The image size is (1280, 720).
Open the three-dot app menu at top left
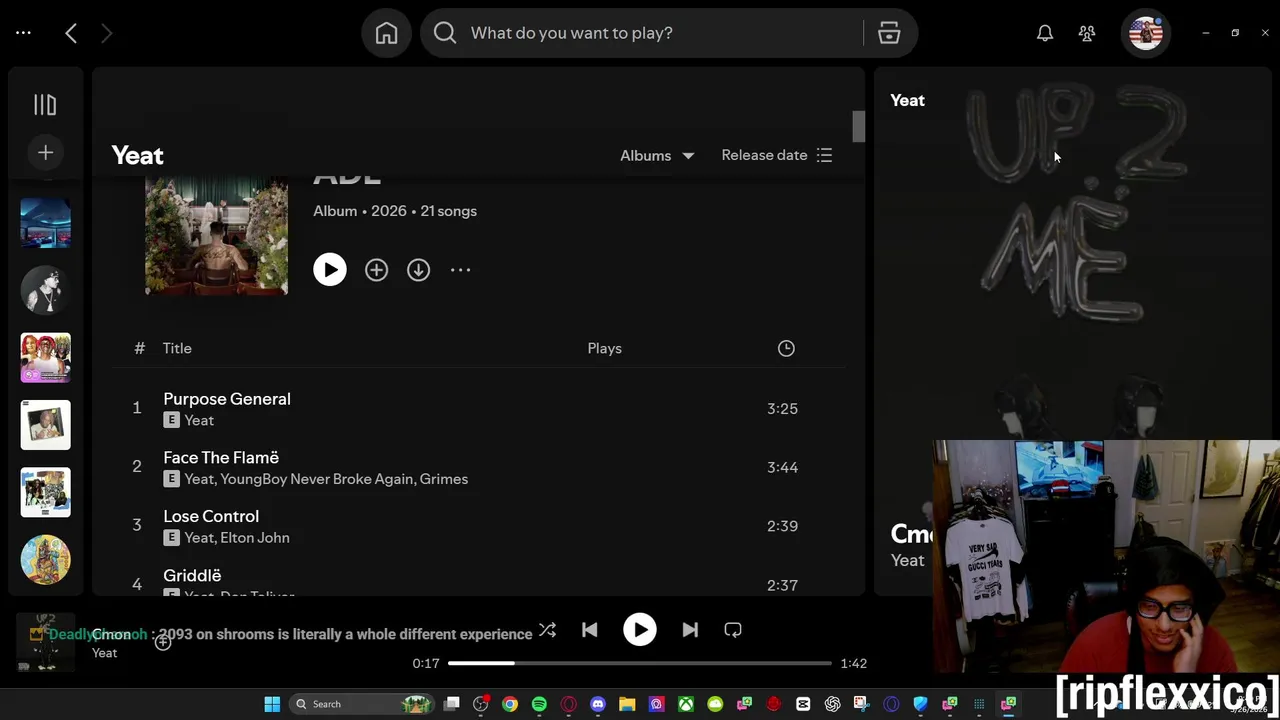click(24, 33)
